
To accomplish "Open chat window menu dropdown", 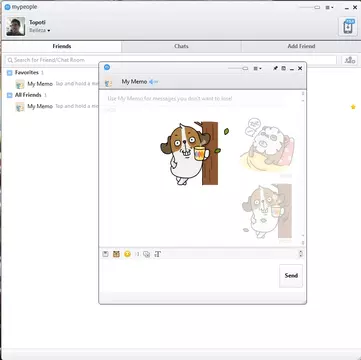I will [x=257, y=68].
